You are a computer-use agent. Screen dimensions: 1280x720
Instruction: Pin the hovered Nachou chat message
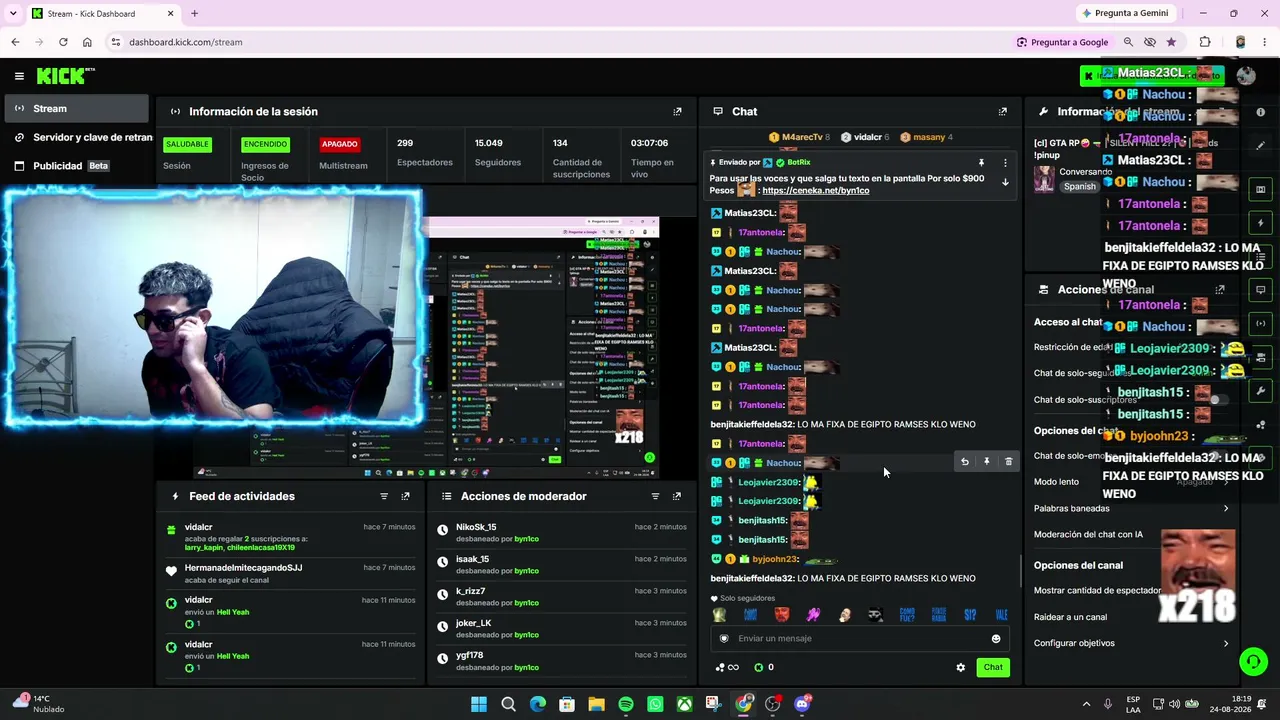coord(987,462)
